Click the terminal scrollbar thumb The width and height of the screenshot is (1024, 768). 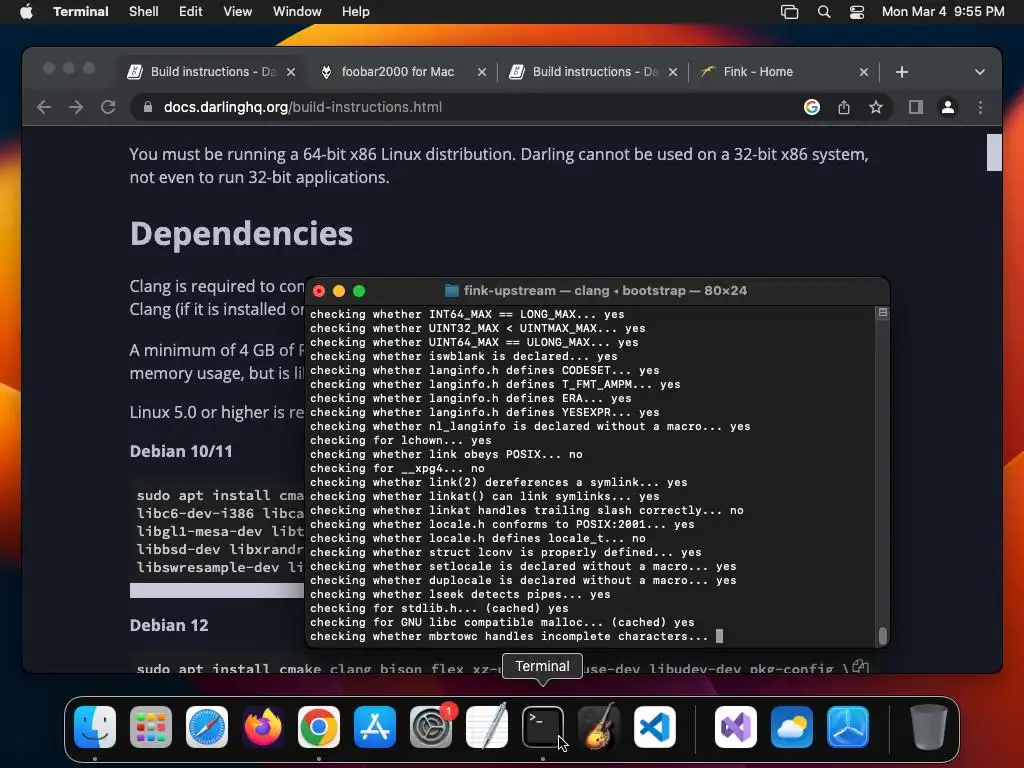(x=883, y=635)
